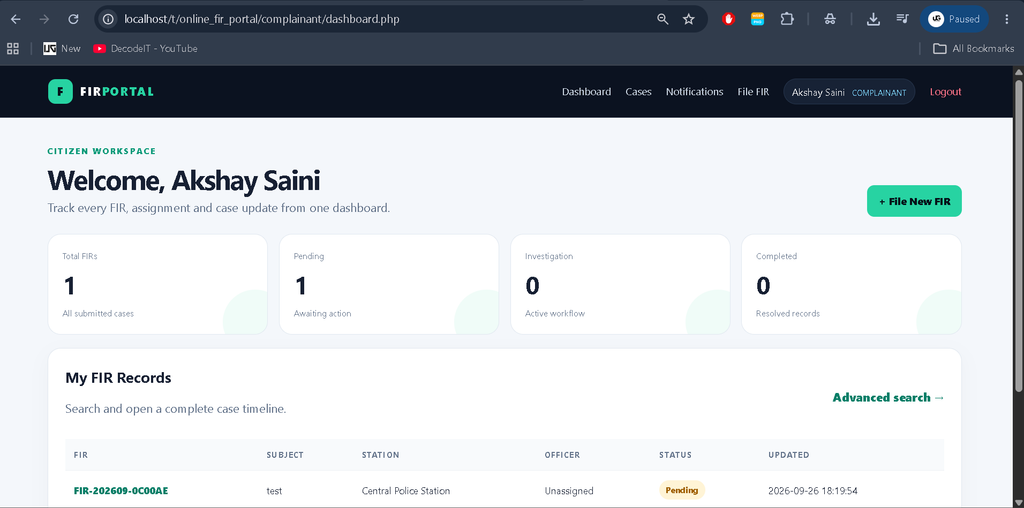Open the apps grid icon in bookmarks bar

point(13,48)
